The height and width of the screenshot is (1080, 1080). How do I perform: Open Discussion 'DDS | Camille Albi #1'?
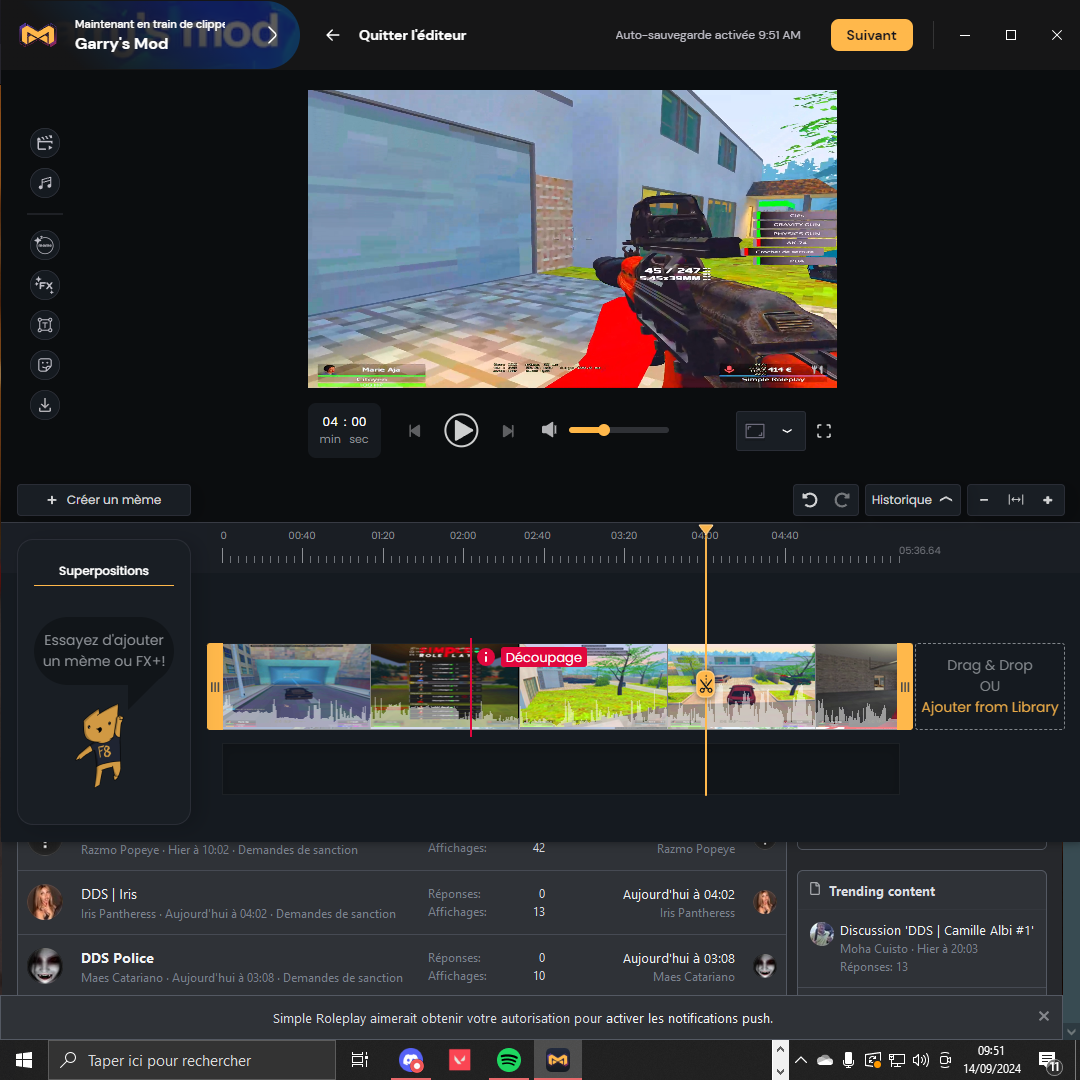pyautogui.click(x=936, y=931)
